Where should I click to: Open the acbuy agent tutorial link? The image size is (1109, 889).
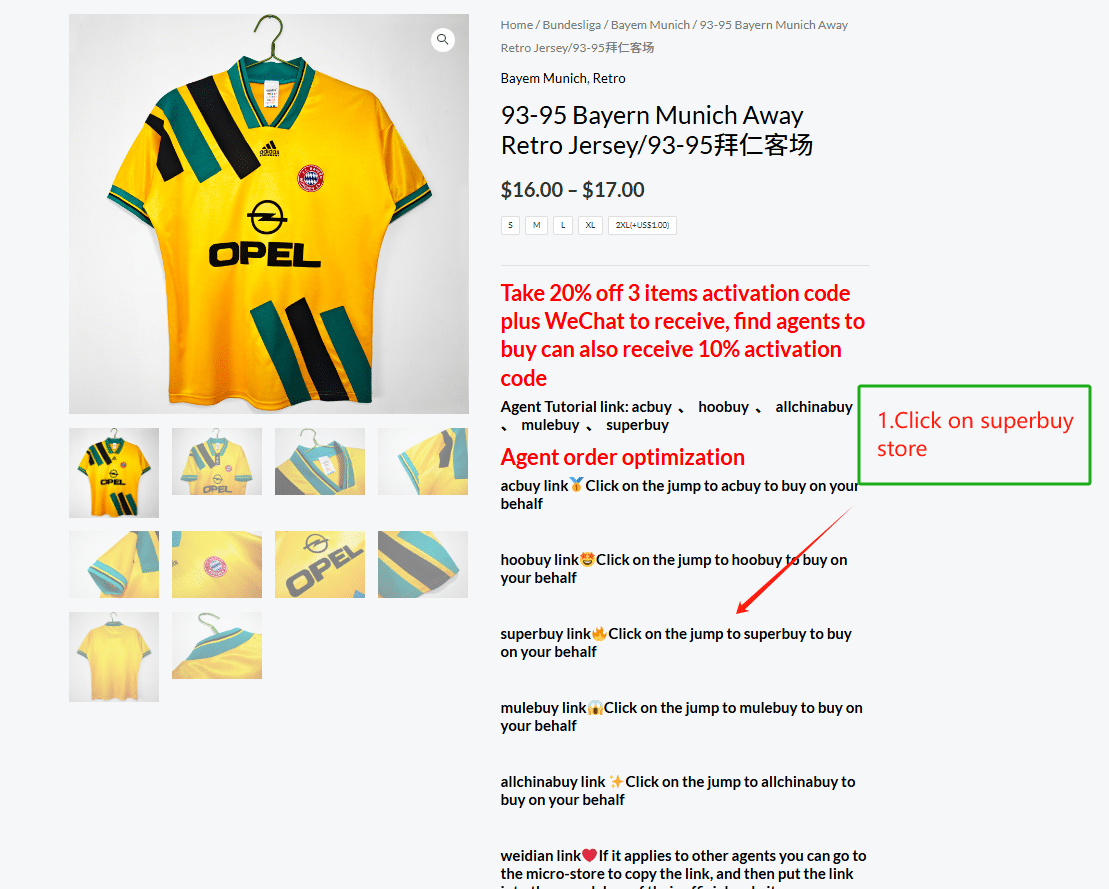(x=651, y=407)
